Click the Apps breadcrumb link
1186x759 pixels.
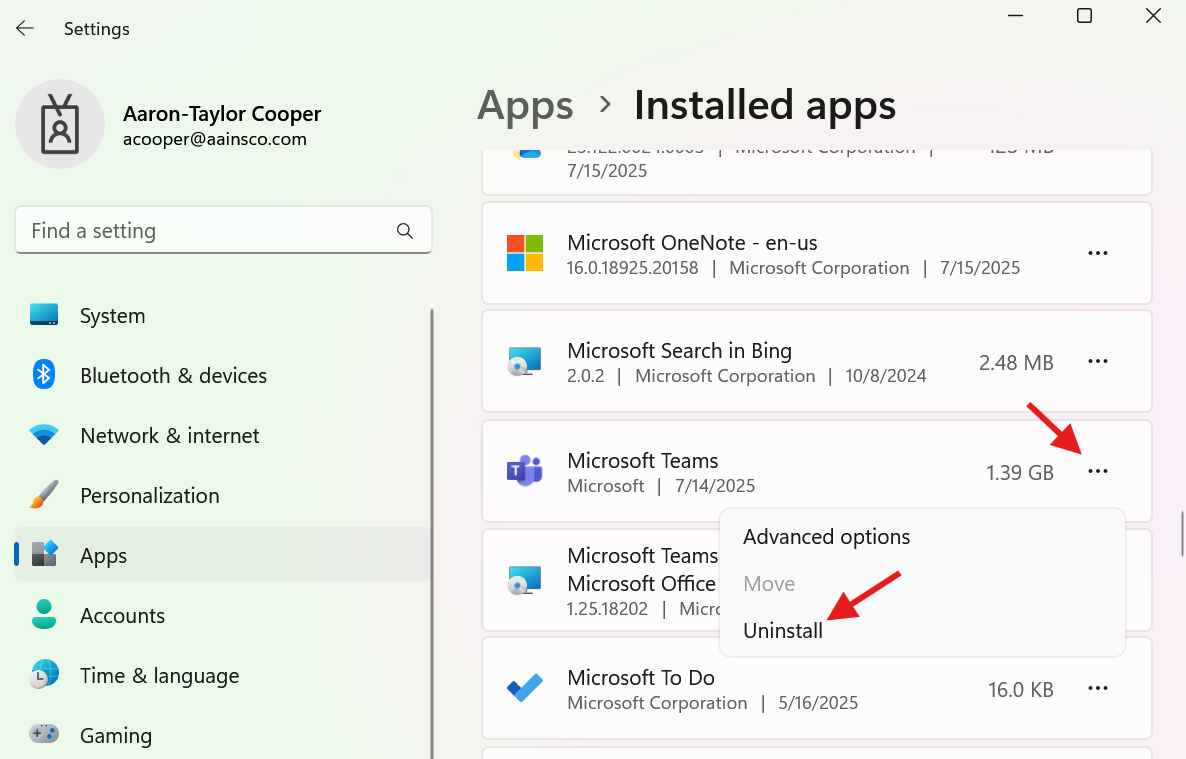[525, 105]
